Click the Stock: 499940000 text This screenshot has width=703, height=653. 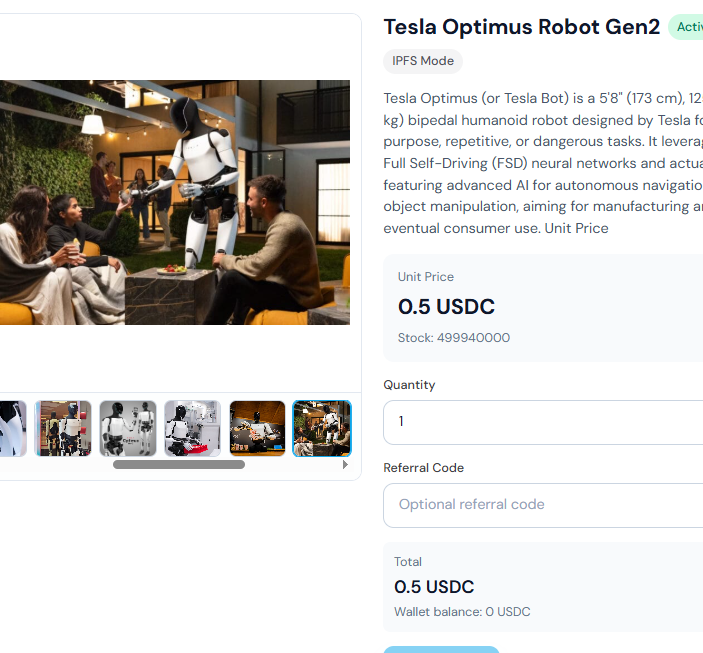click(454, 338)
